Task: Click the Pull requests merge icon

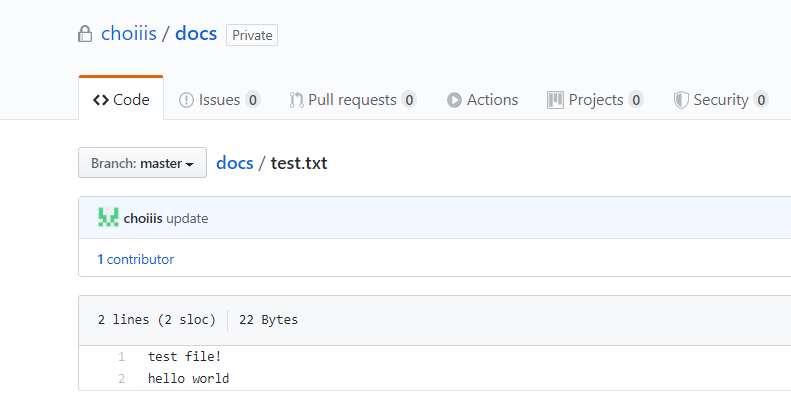Action: 296,100
